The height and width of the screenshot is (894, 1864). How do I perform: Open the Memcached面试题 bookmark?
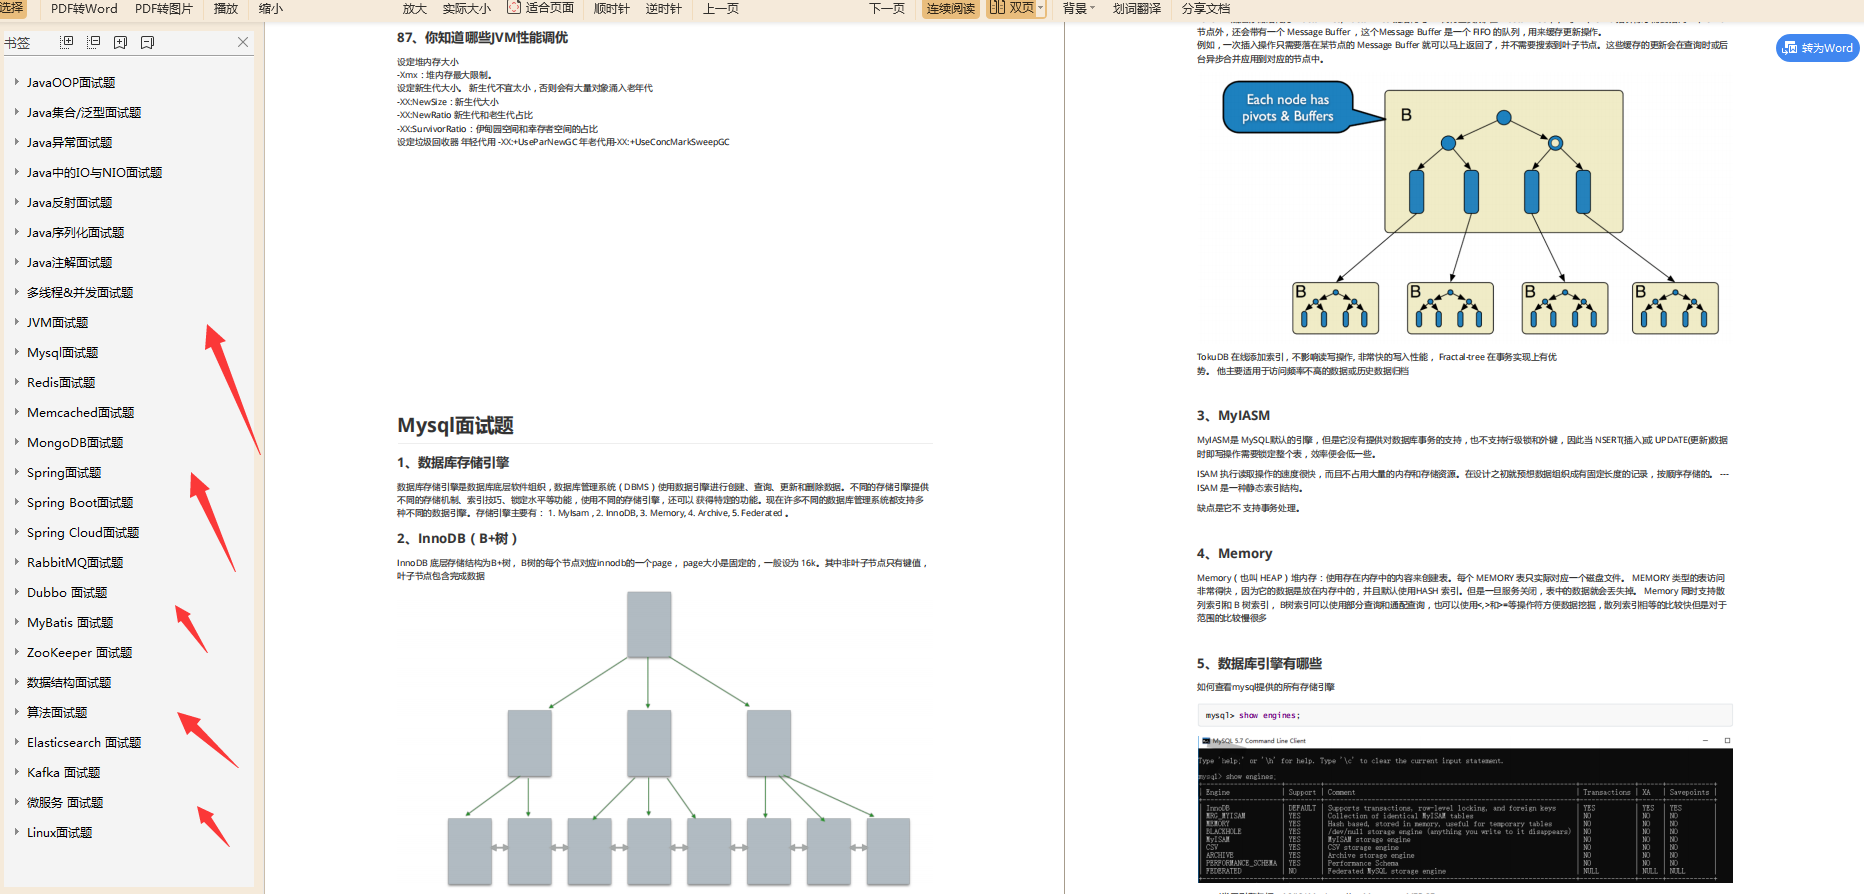(80, 412)
